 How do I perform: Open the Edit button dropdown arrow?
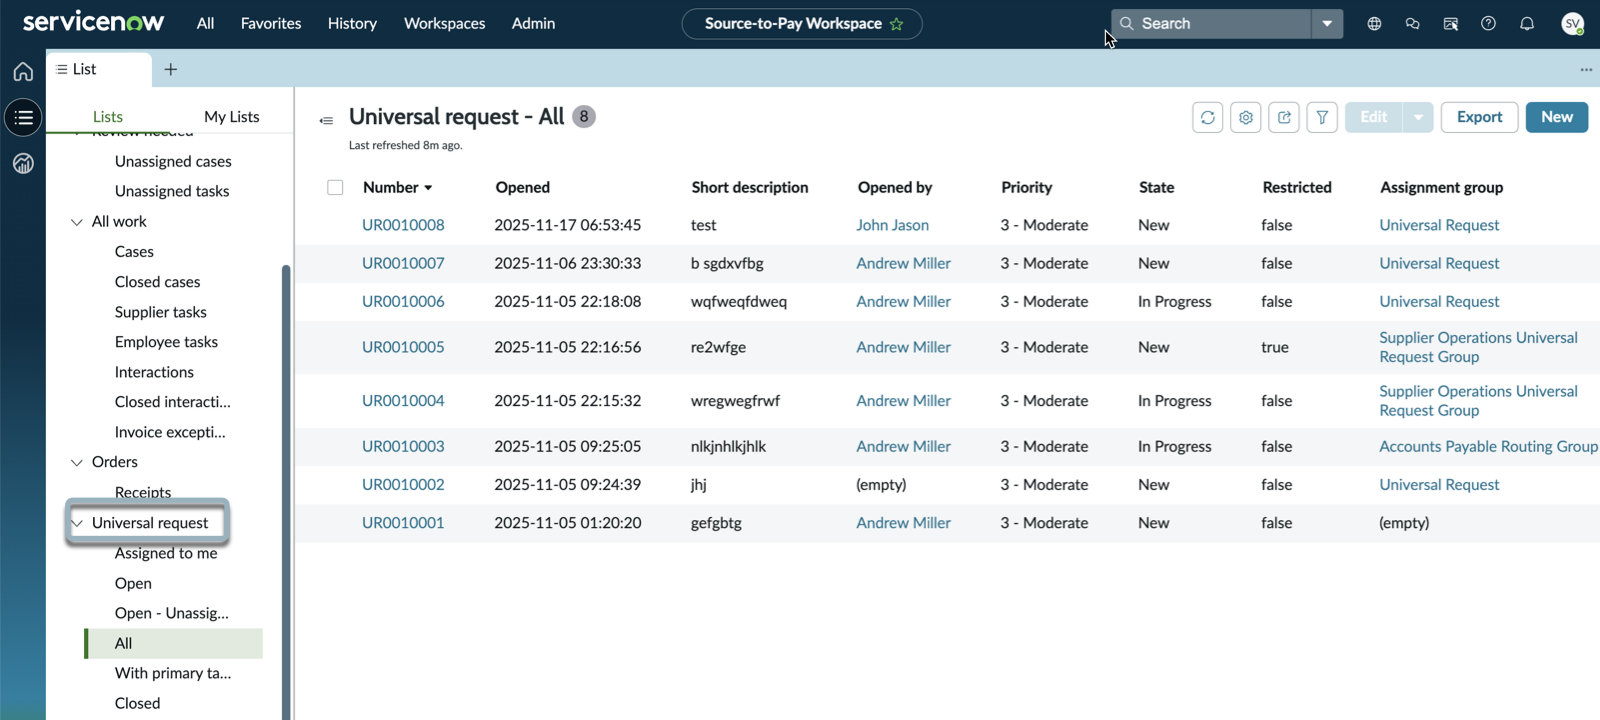1418,117
